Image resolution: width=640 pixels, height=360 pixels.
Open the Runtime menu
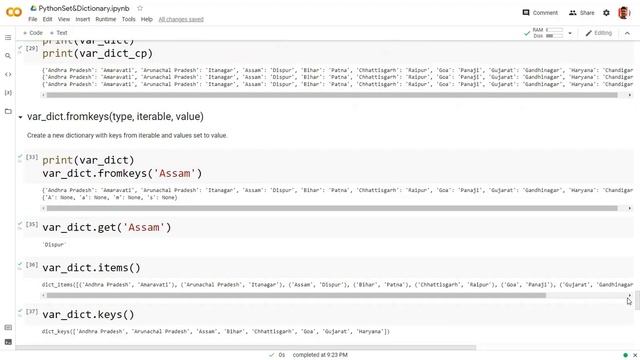coord(106,19)
